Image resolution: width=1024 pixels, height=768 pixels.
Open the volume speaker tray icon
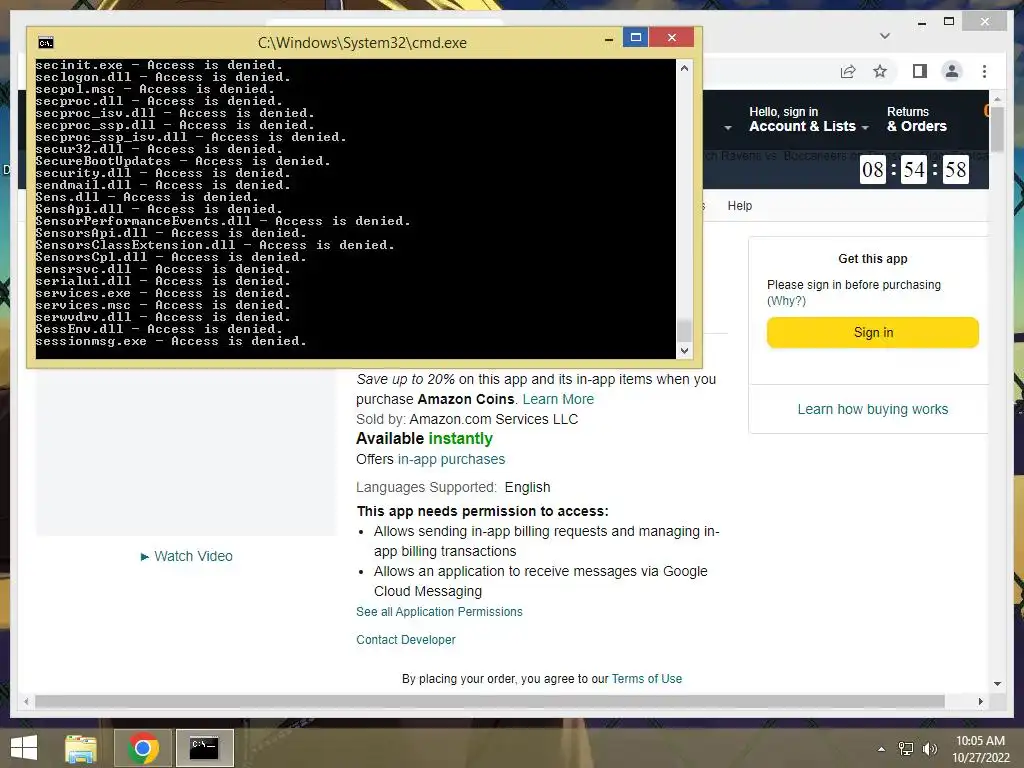[929, 749]
